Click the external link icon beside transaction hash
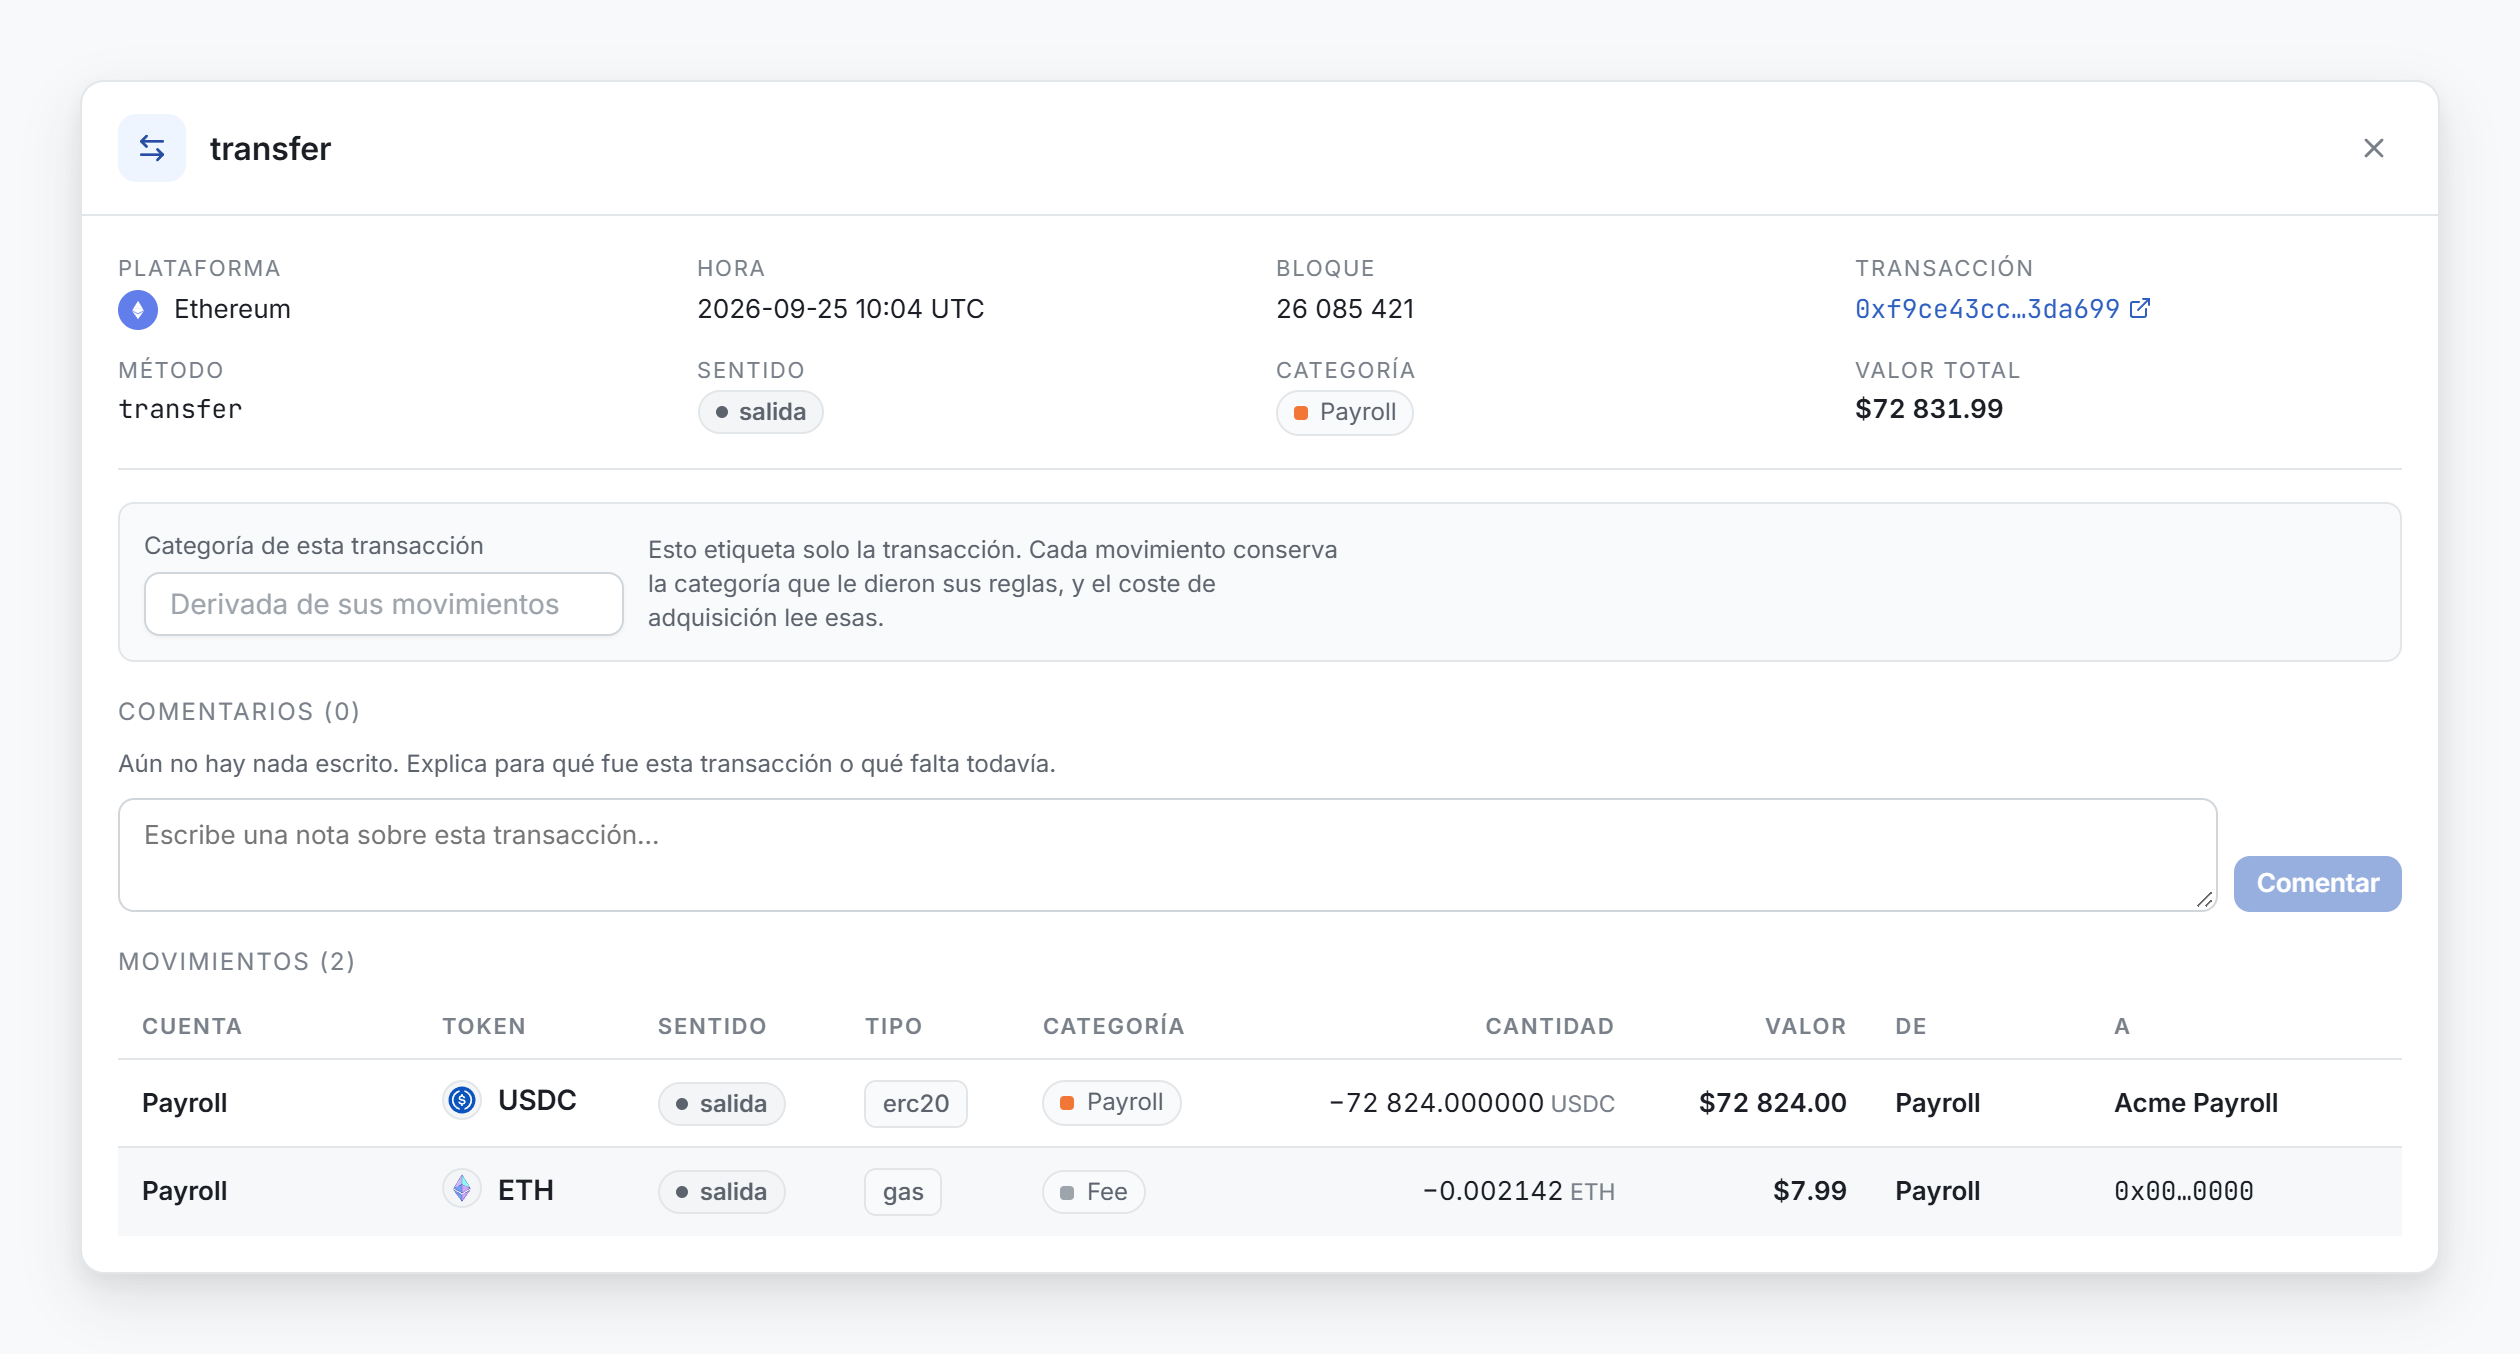Image resolution: width=2520 pixels, height=1354 pixels. pos(2140,308)
